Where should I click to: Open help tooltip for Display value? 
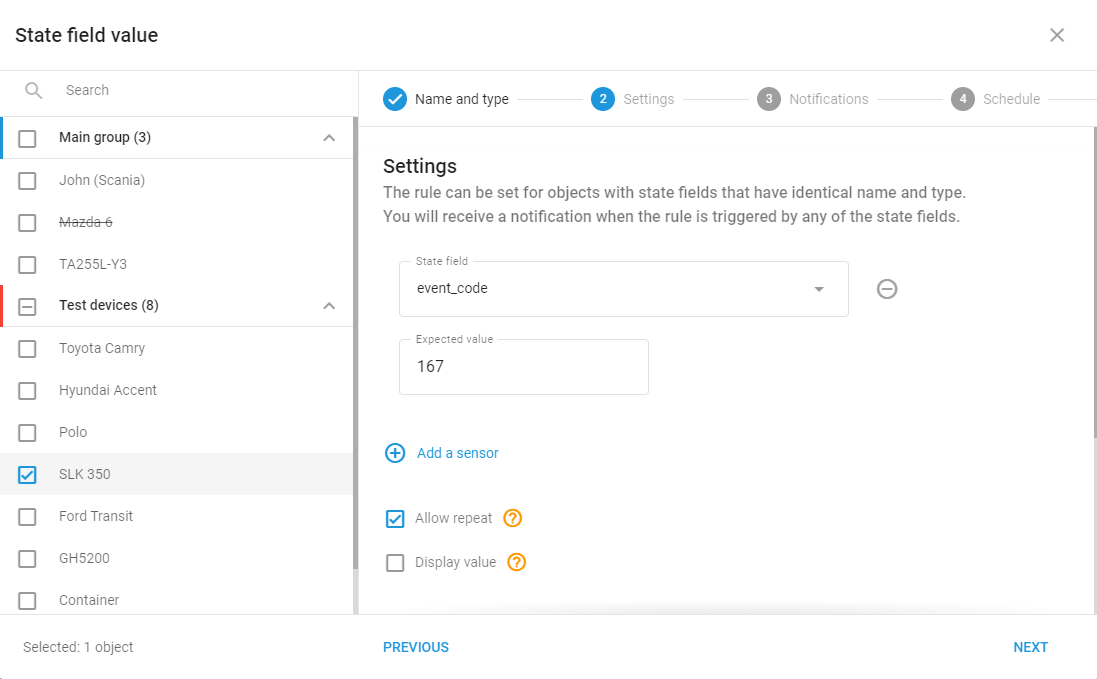[x=516, y=562]
